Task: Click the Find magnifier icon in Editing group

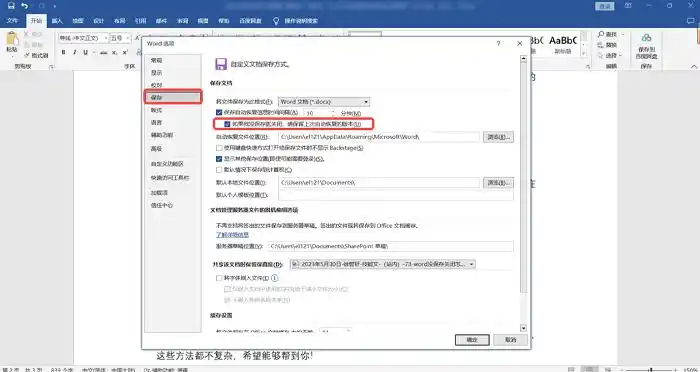Action: click(601, 34)
